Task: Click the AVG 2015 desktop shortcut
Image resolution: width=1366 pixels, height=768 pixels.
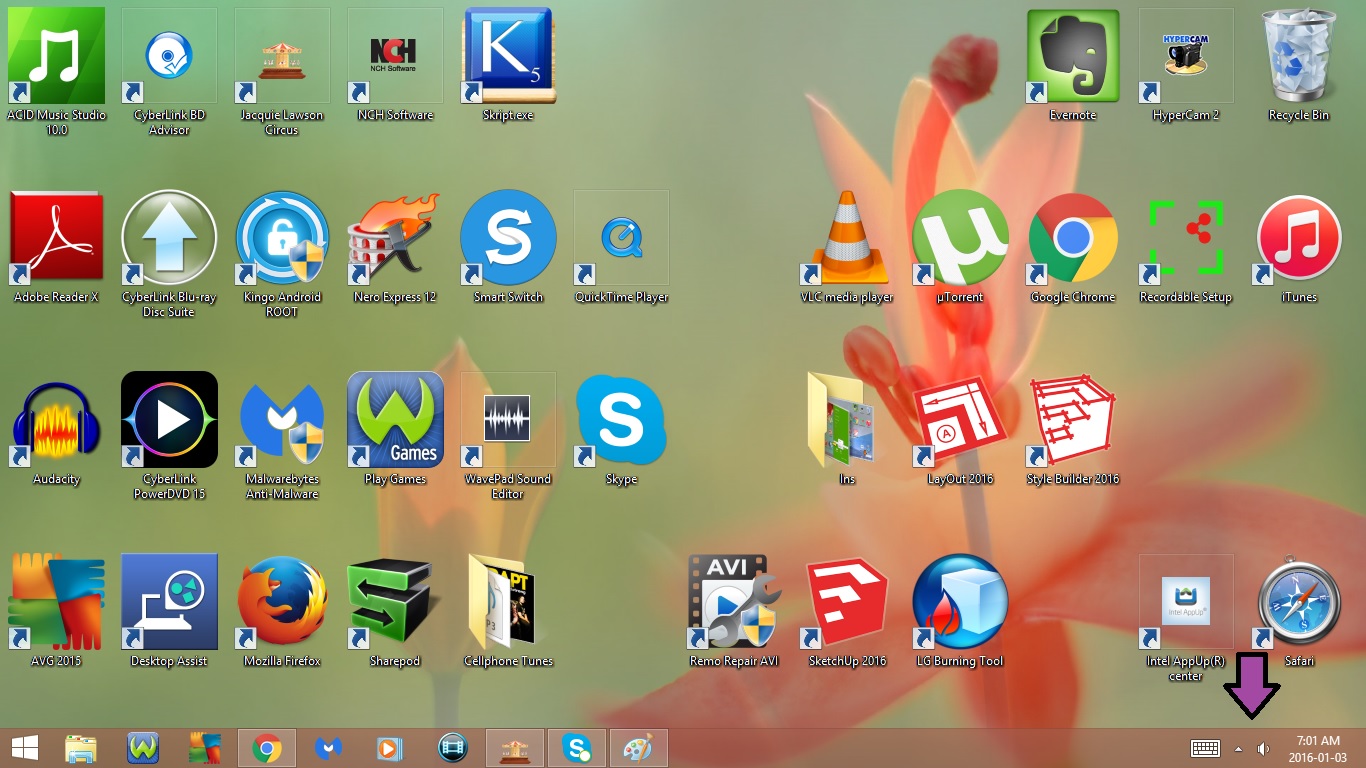Action: pyautogui.click(x=56, y=602)
